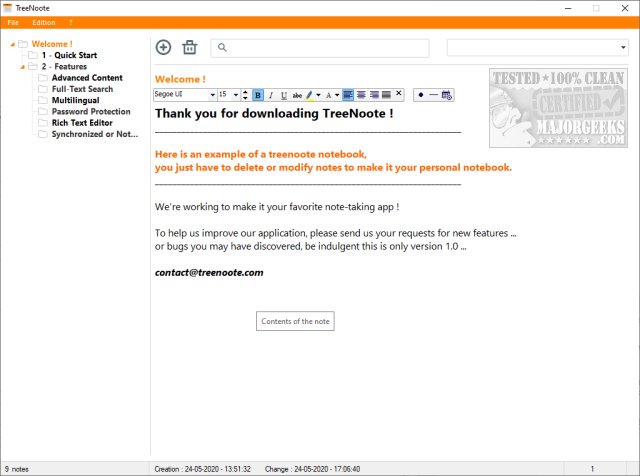Open the Password Protection note

(x=91, y=111)
